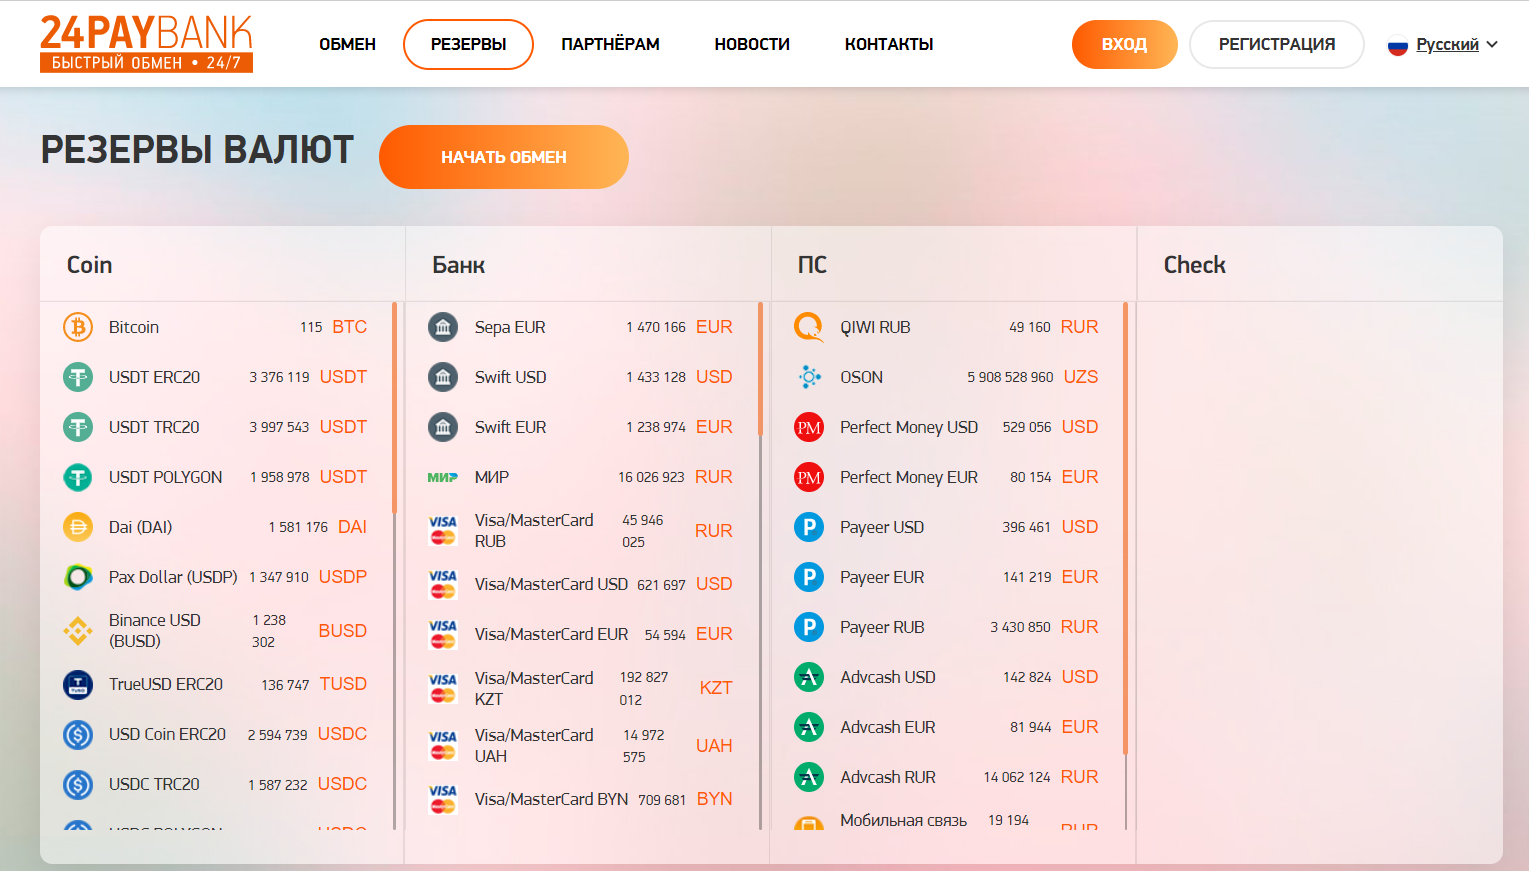Click the Russian flag icon
Screen dimensions: 1529x871
pos(1398,45)
